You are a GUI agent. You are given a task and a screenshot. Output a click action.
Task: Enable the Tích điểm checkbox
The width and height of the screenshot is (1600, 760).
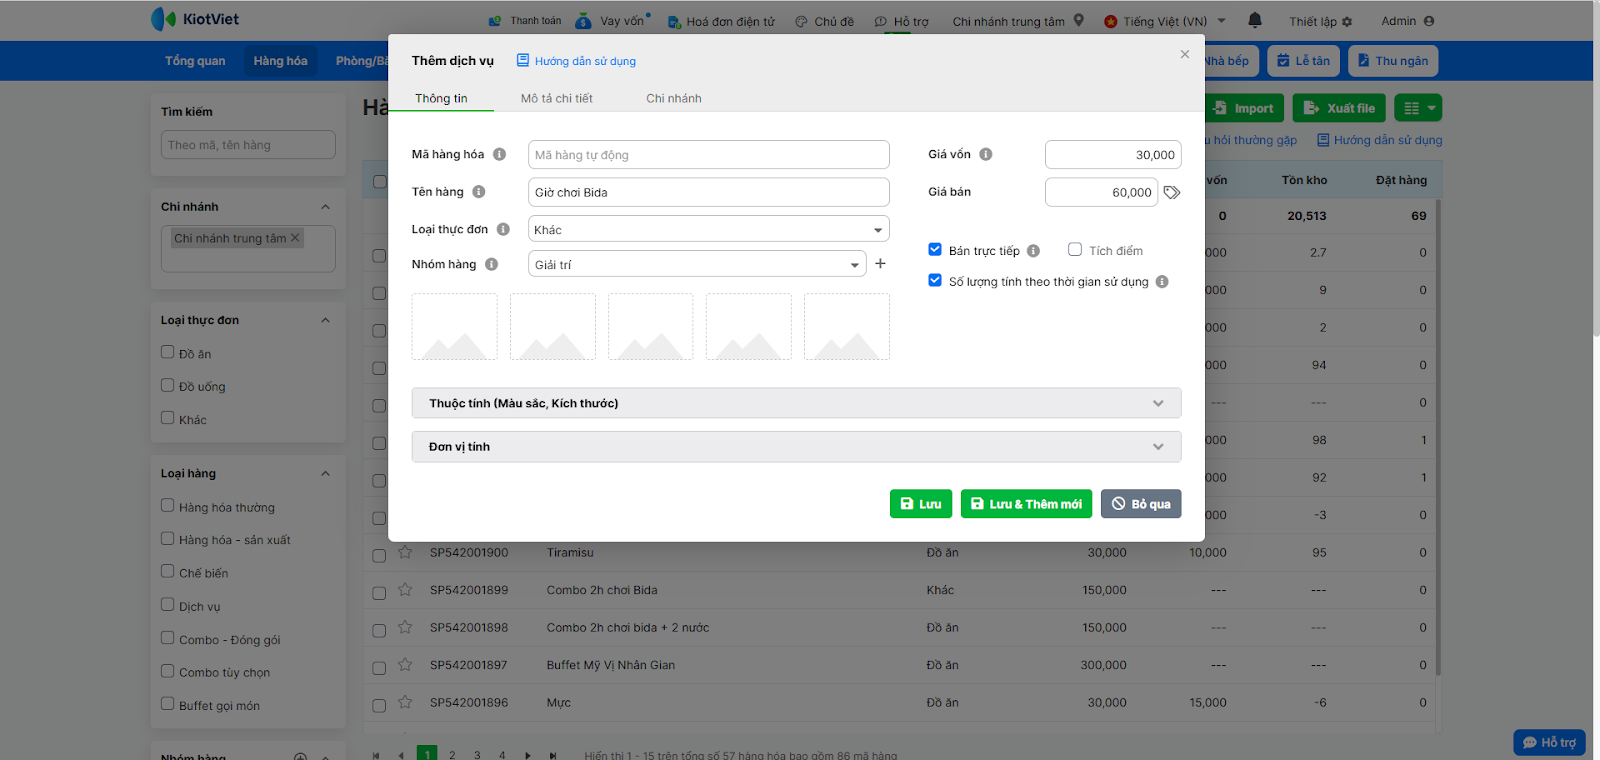1075,250
